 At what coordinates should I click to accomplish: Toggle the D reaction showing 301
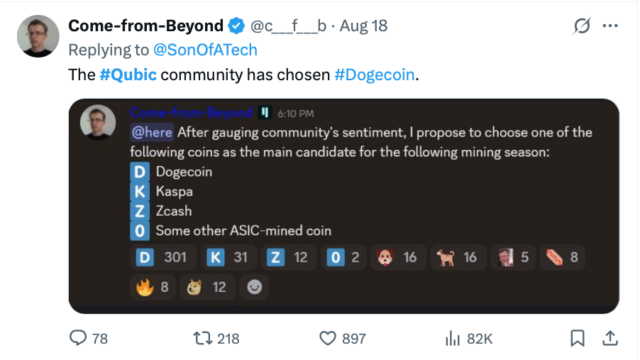point(161,258)
